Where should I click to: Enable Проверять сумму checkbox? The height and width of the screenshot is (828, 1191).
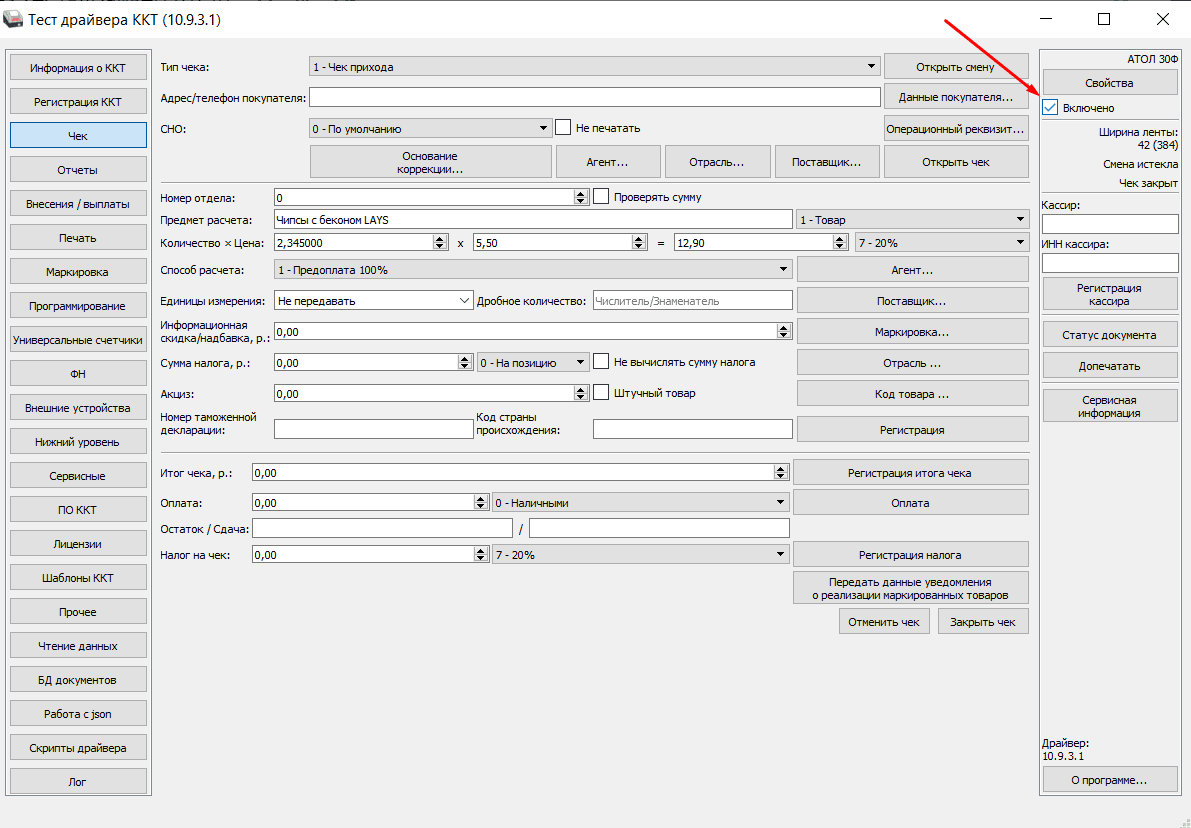[601, 197]
